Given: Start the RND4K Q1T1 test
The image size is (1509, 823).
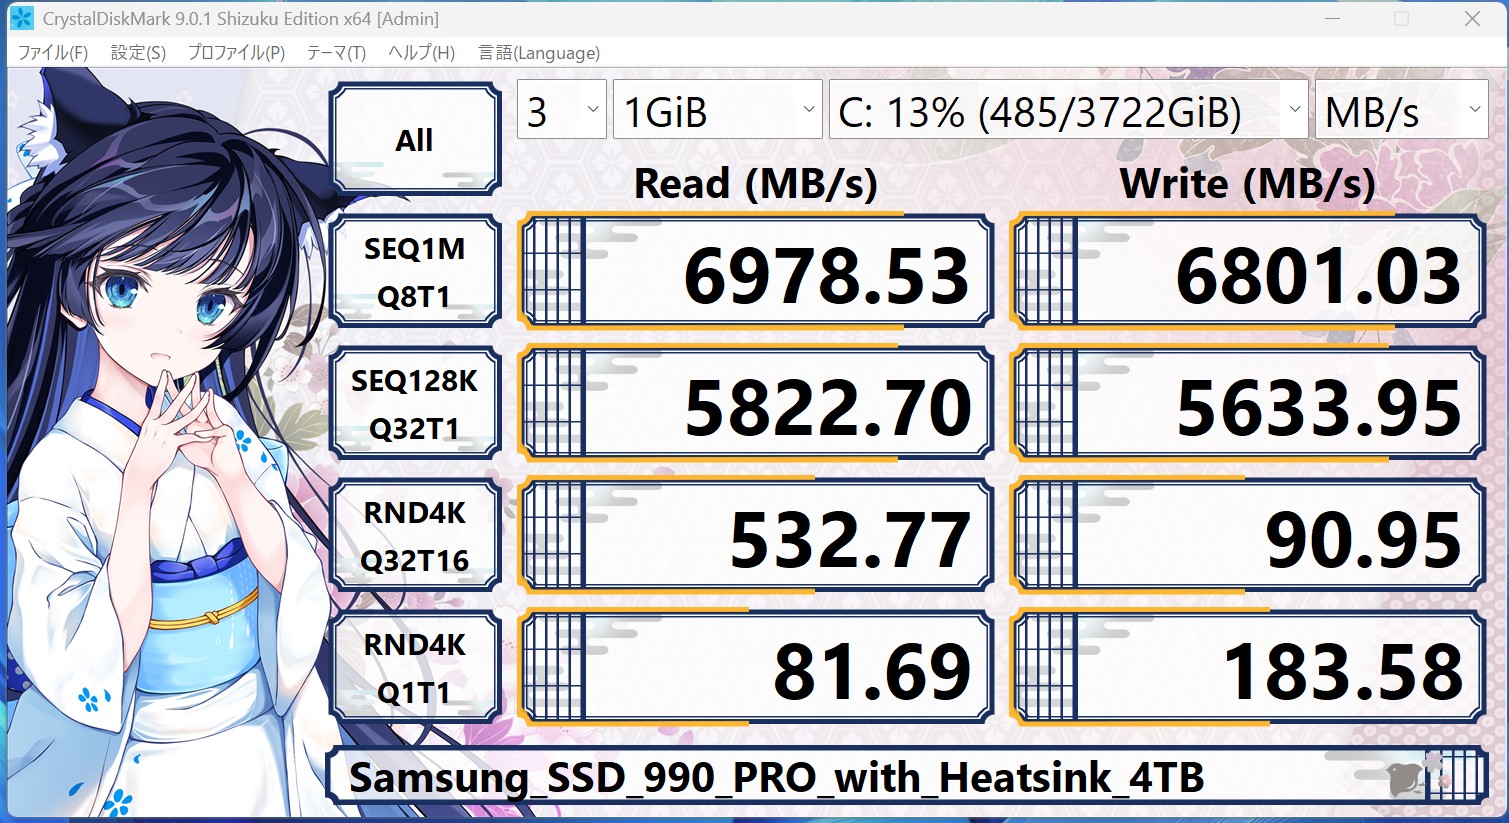Looking at the screenshot, I should click(415, 668).
